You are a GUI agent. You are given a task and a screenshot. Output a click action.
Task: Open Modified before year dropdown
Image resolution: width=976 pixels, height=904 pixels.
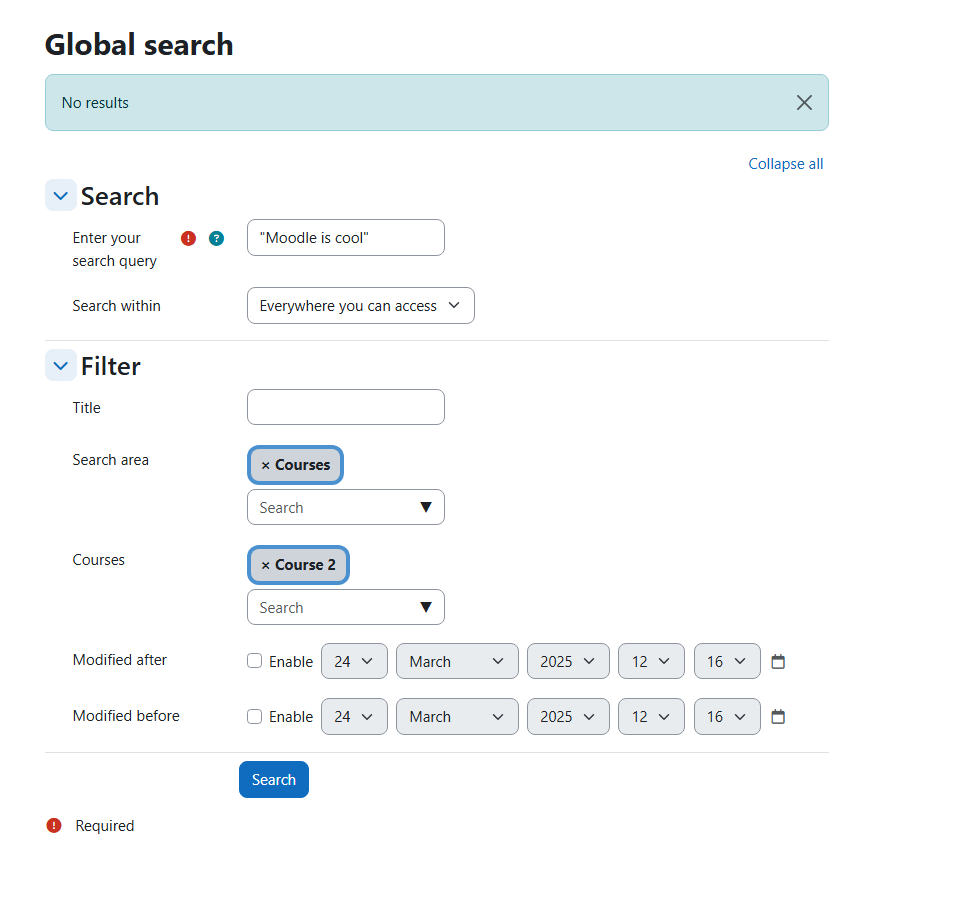coord(568,717)
